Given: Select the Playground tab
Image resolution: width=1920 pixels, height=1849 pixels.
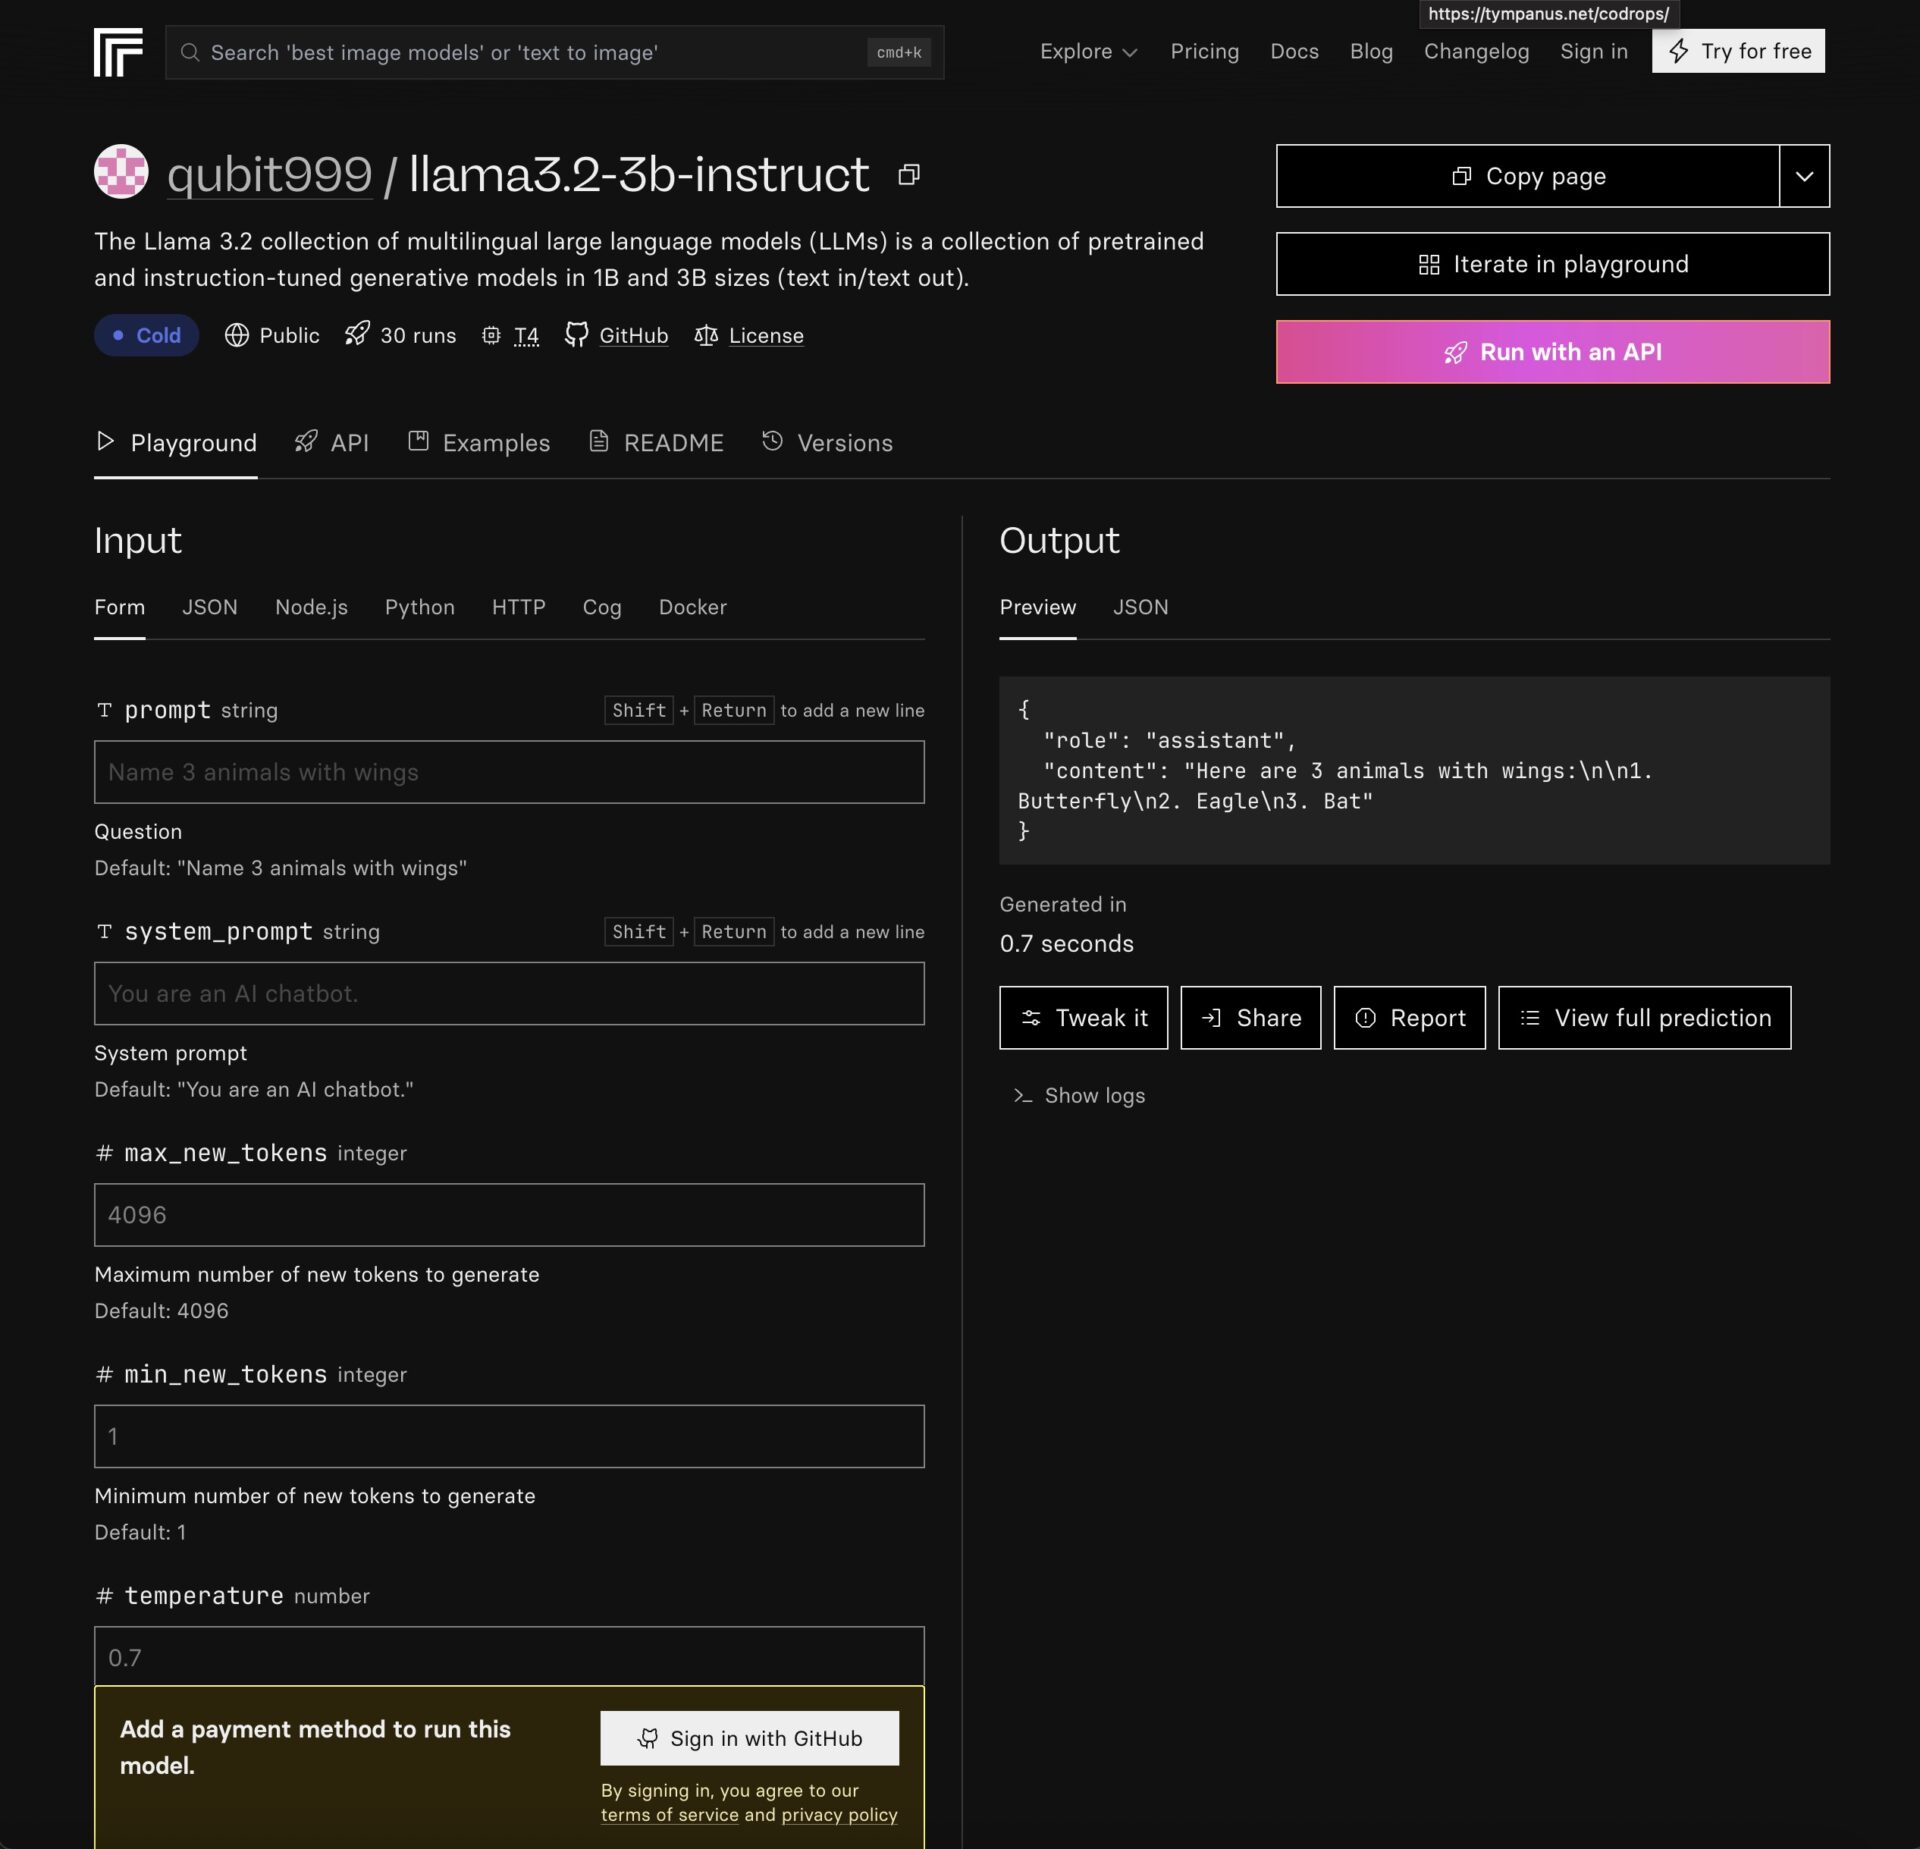Looking at the screenshot, I should [x=176, y=442].
